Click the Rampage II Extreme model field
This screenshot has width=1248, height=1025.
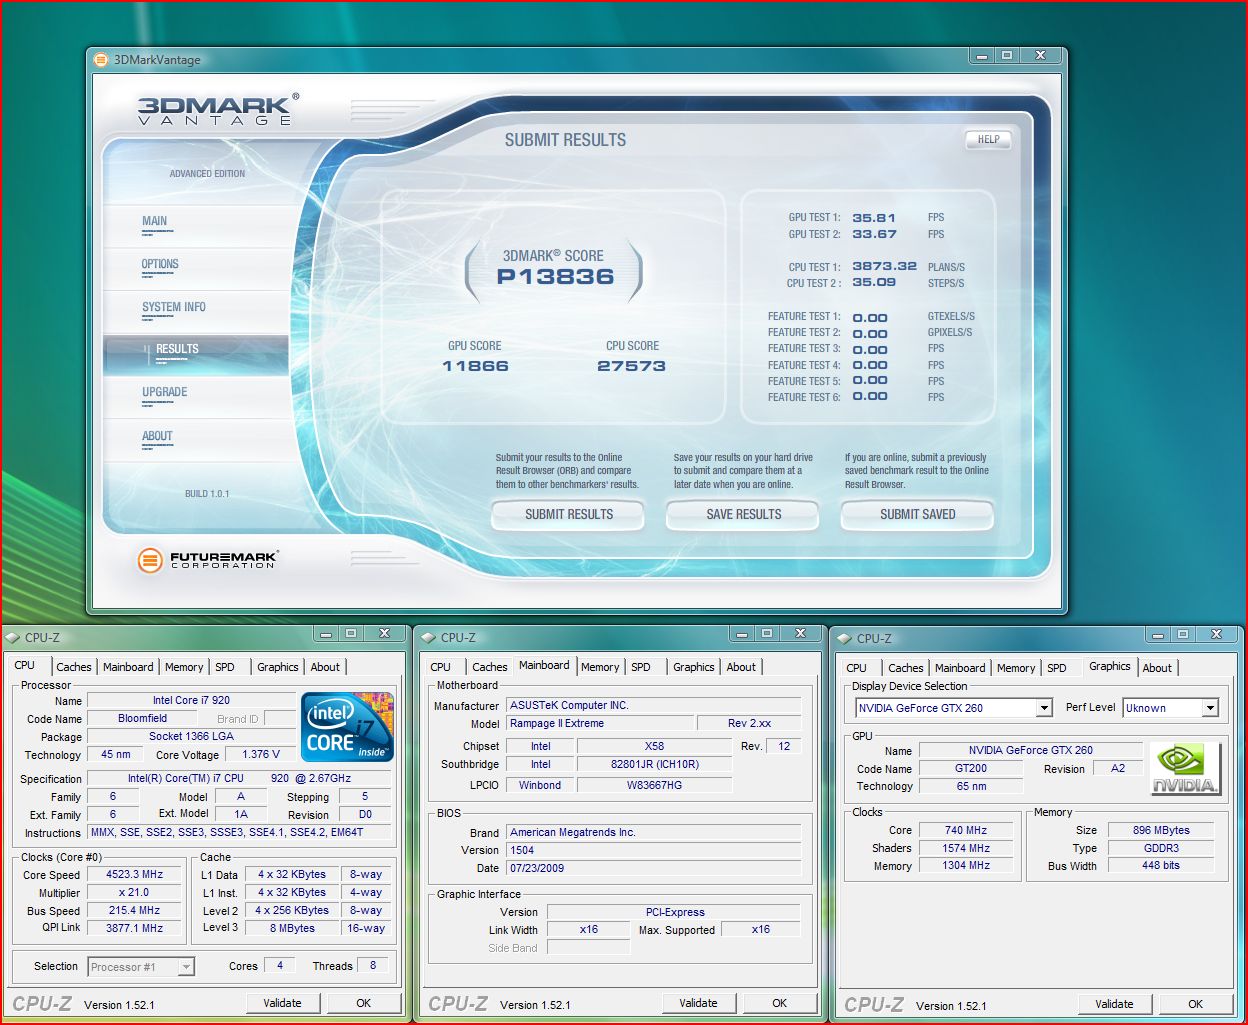[599, 723]
